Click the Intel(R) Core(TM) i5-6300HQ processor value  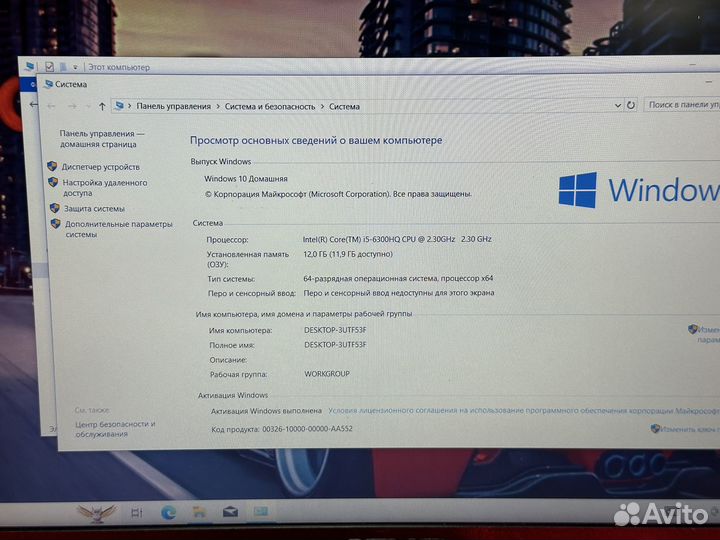pyautogui.click(x=397, y=239)
